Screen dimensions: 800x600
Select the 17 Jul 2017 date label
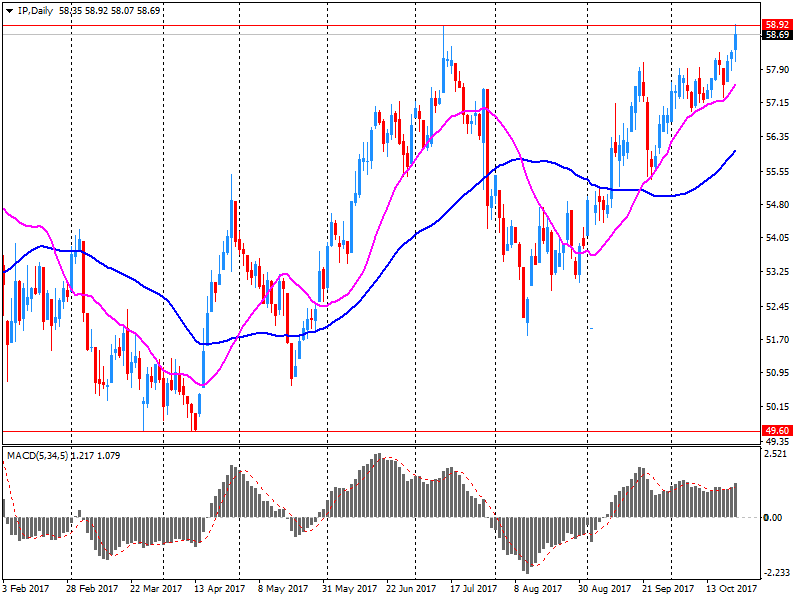(x=473, y=589)
